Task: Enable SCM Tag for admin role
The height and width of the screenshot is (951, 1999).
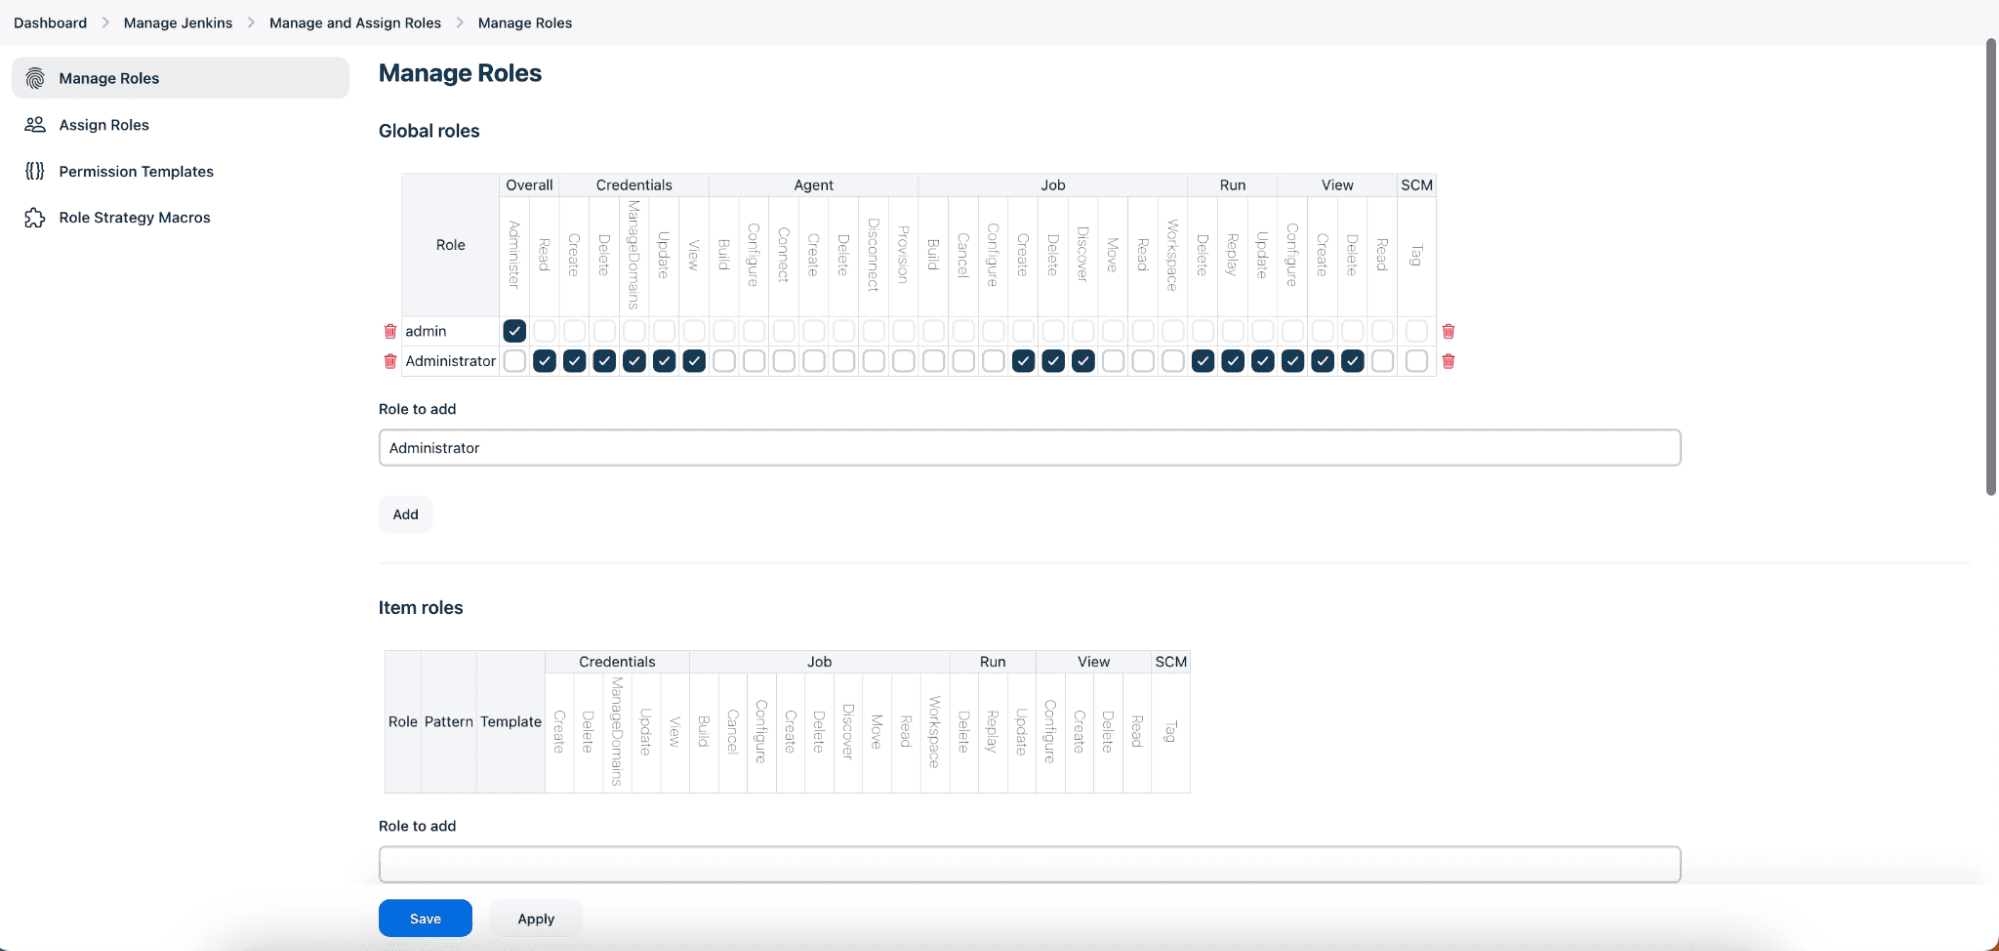Action: pos(1416,331)
